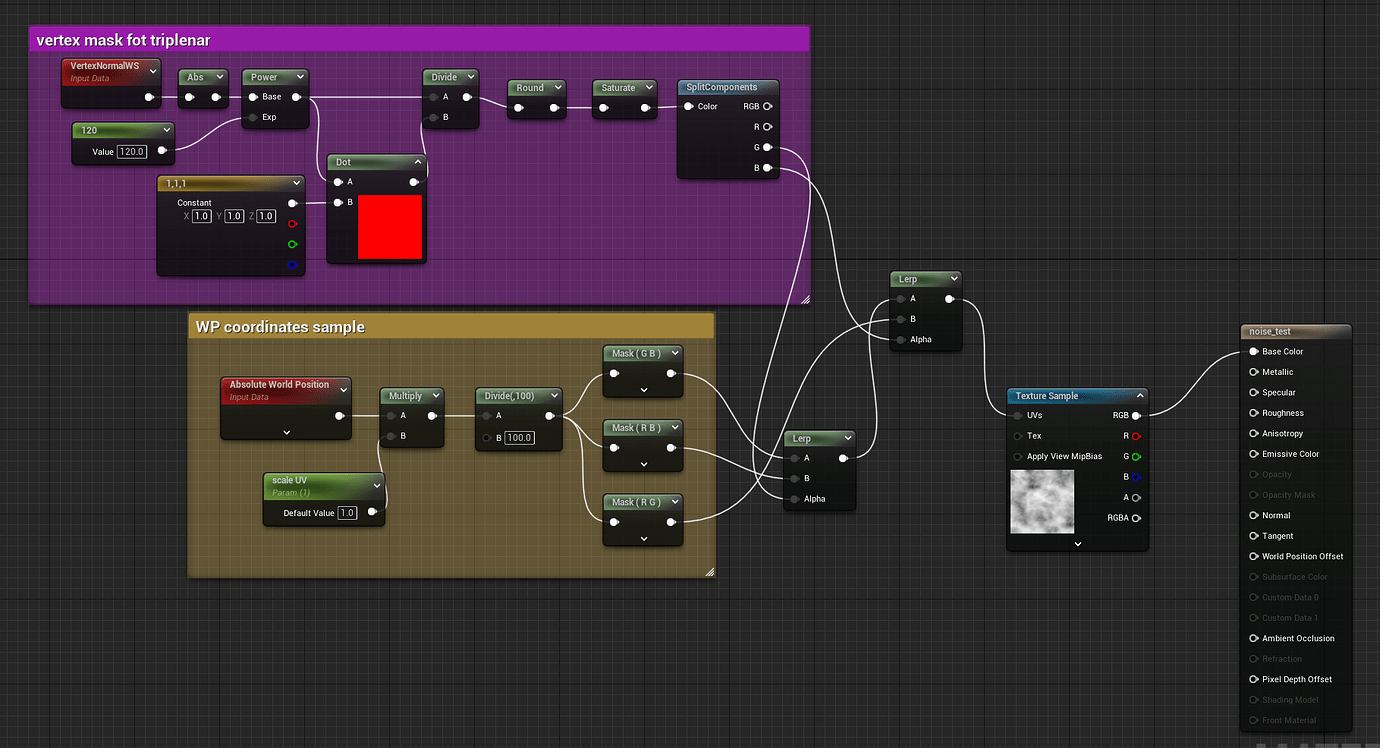The width and height of the screenshot is (1380, 748).
Task: Click VertexNormalWS output pin
Action: pos(149,97)
